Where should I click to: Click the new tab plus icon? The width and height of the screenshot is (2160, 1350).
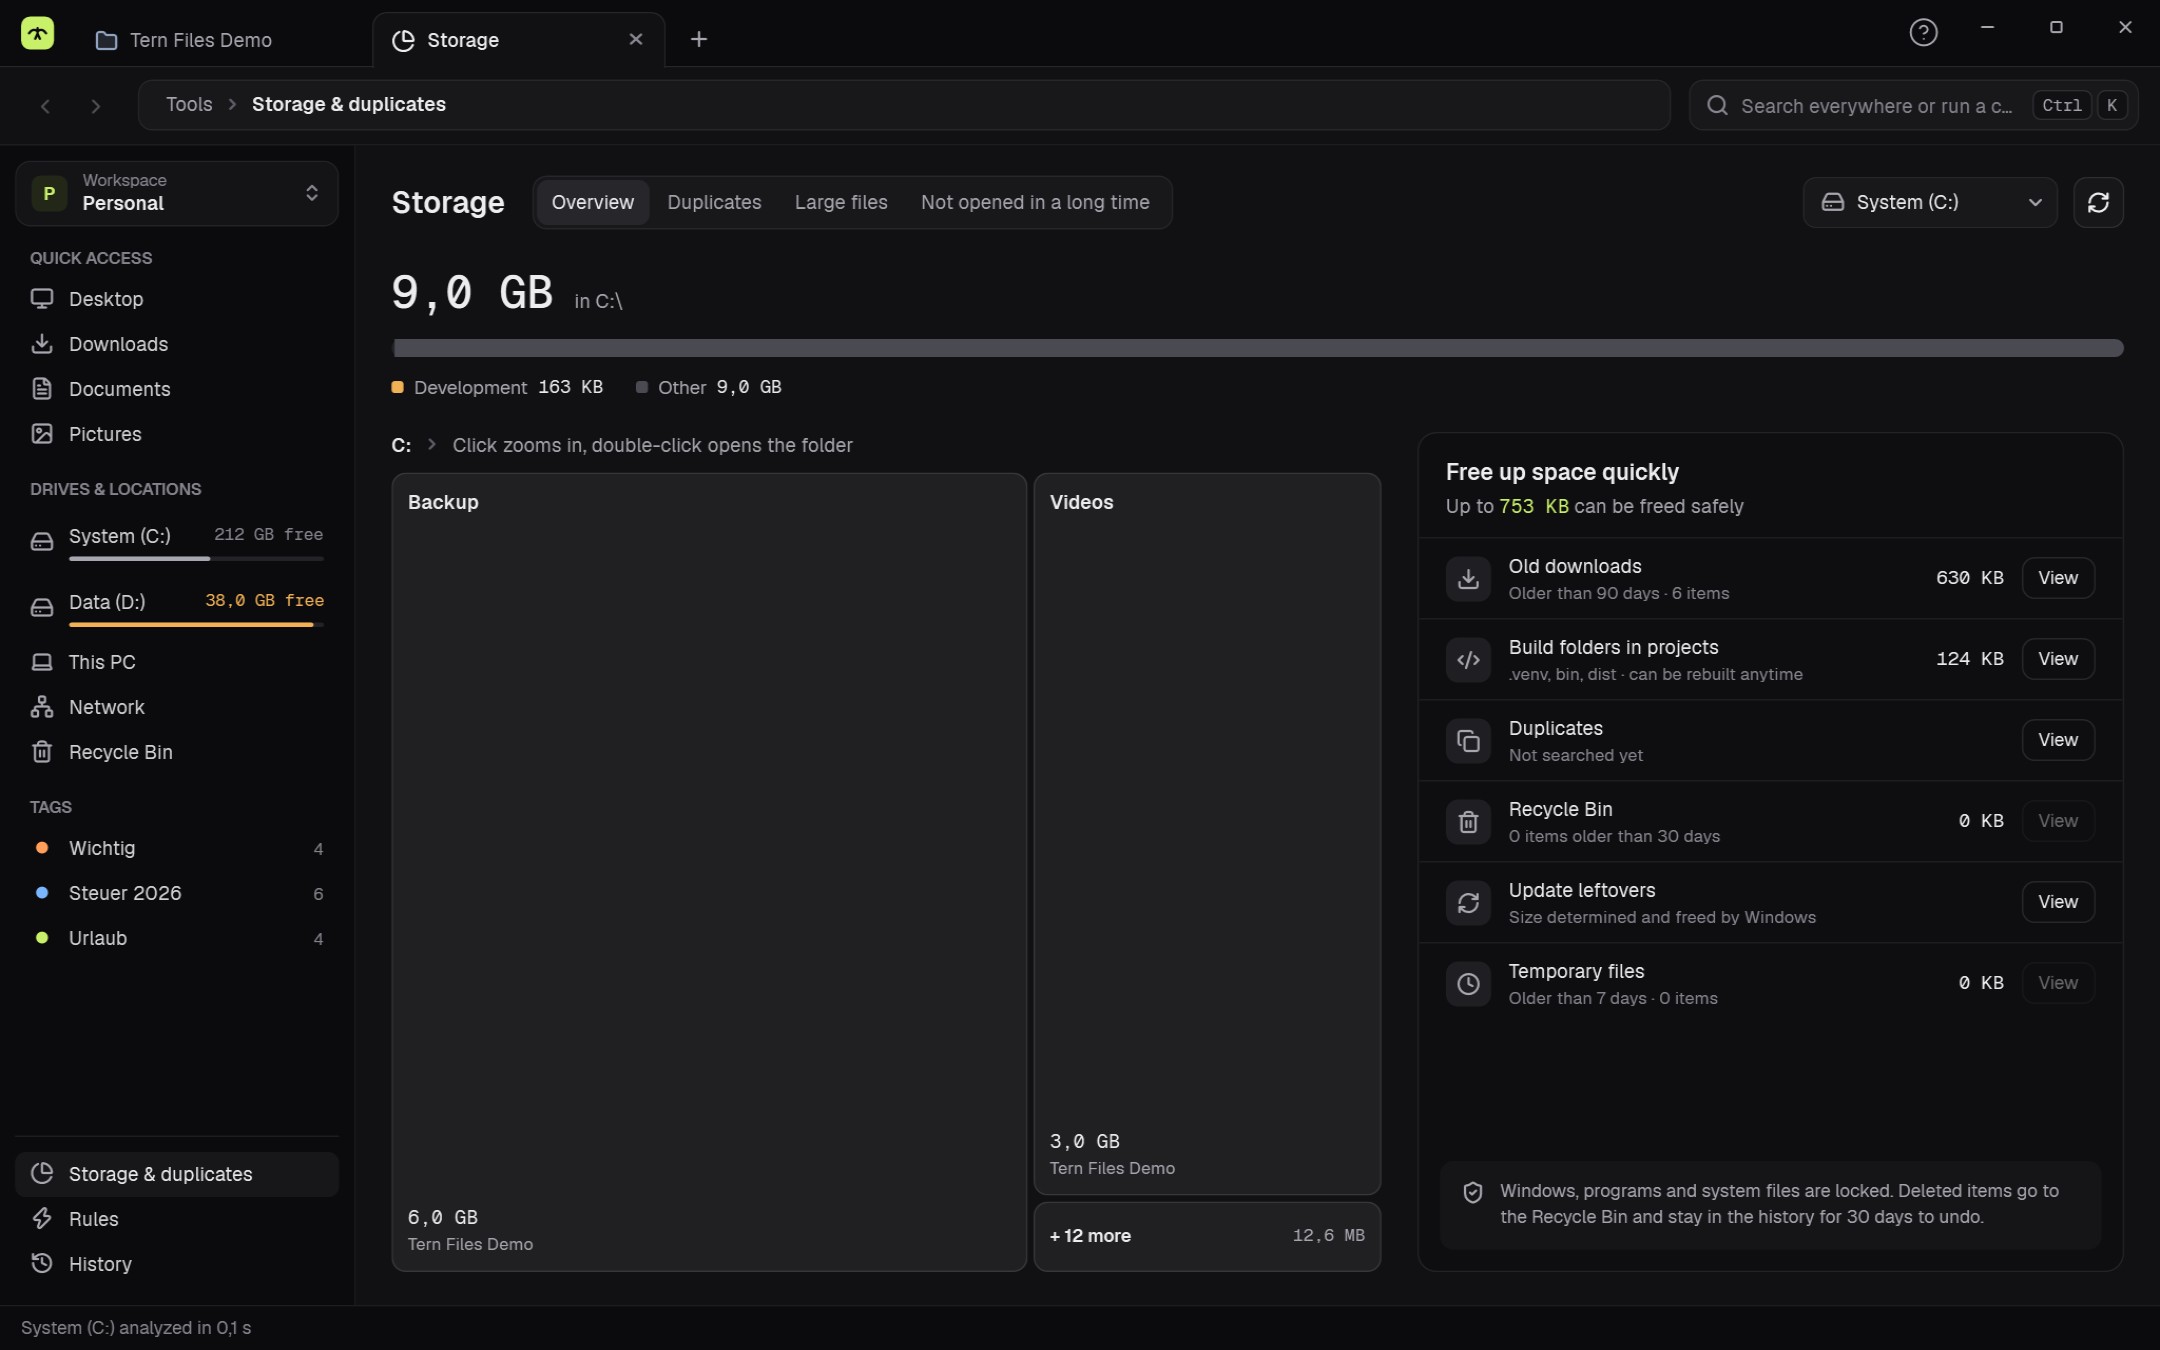coord(699,39)
